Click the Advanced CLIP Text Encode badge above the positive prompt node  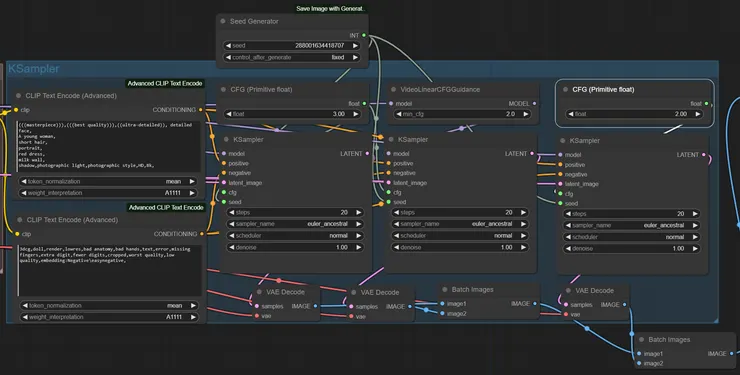165,83
